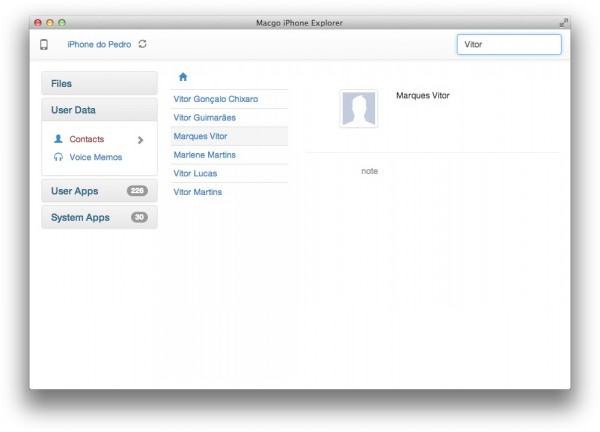Click the Marques Vitor name in details
The image size is (600, 432).
422,95
